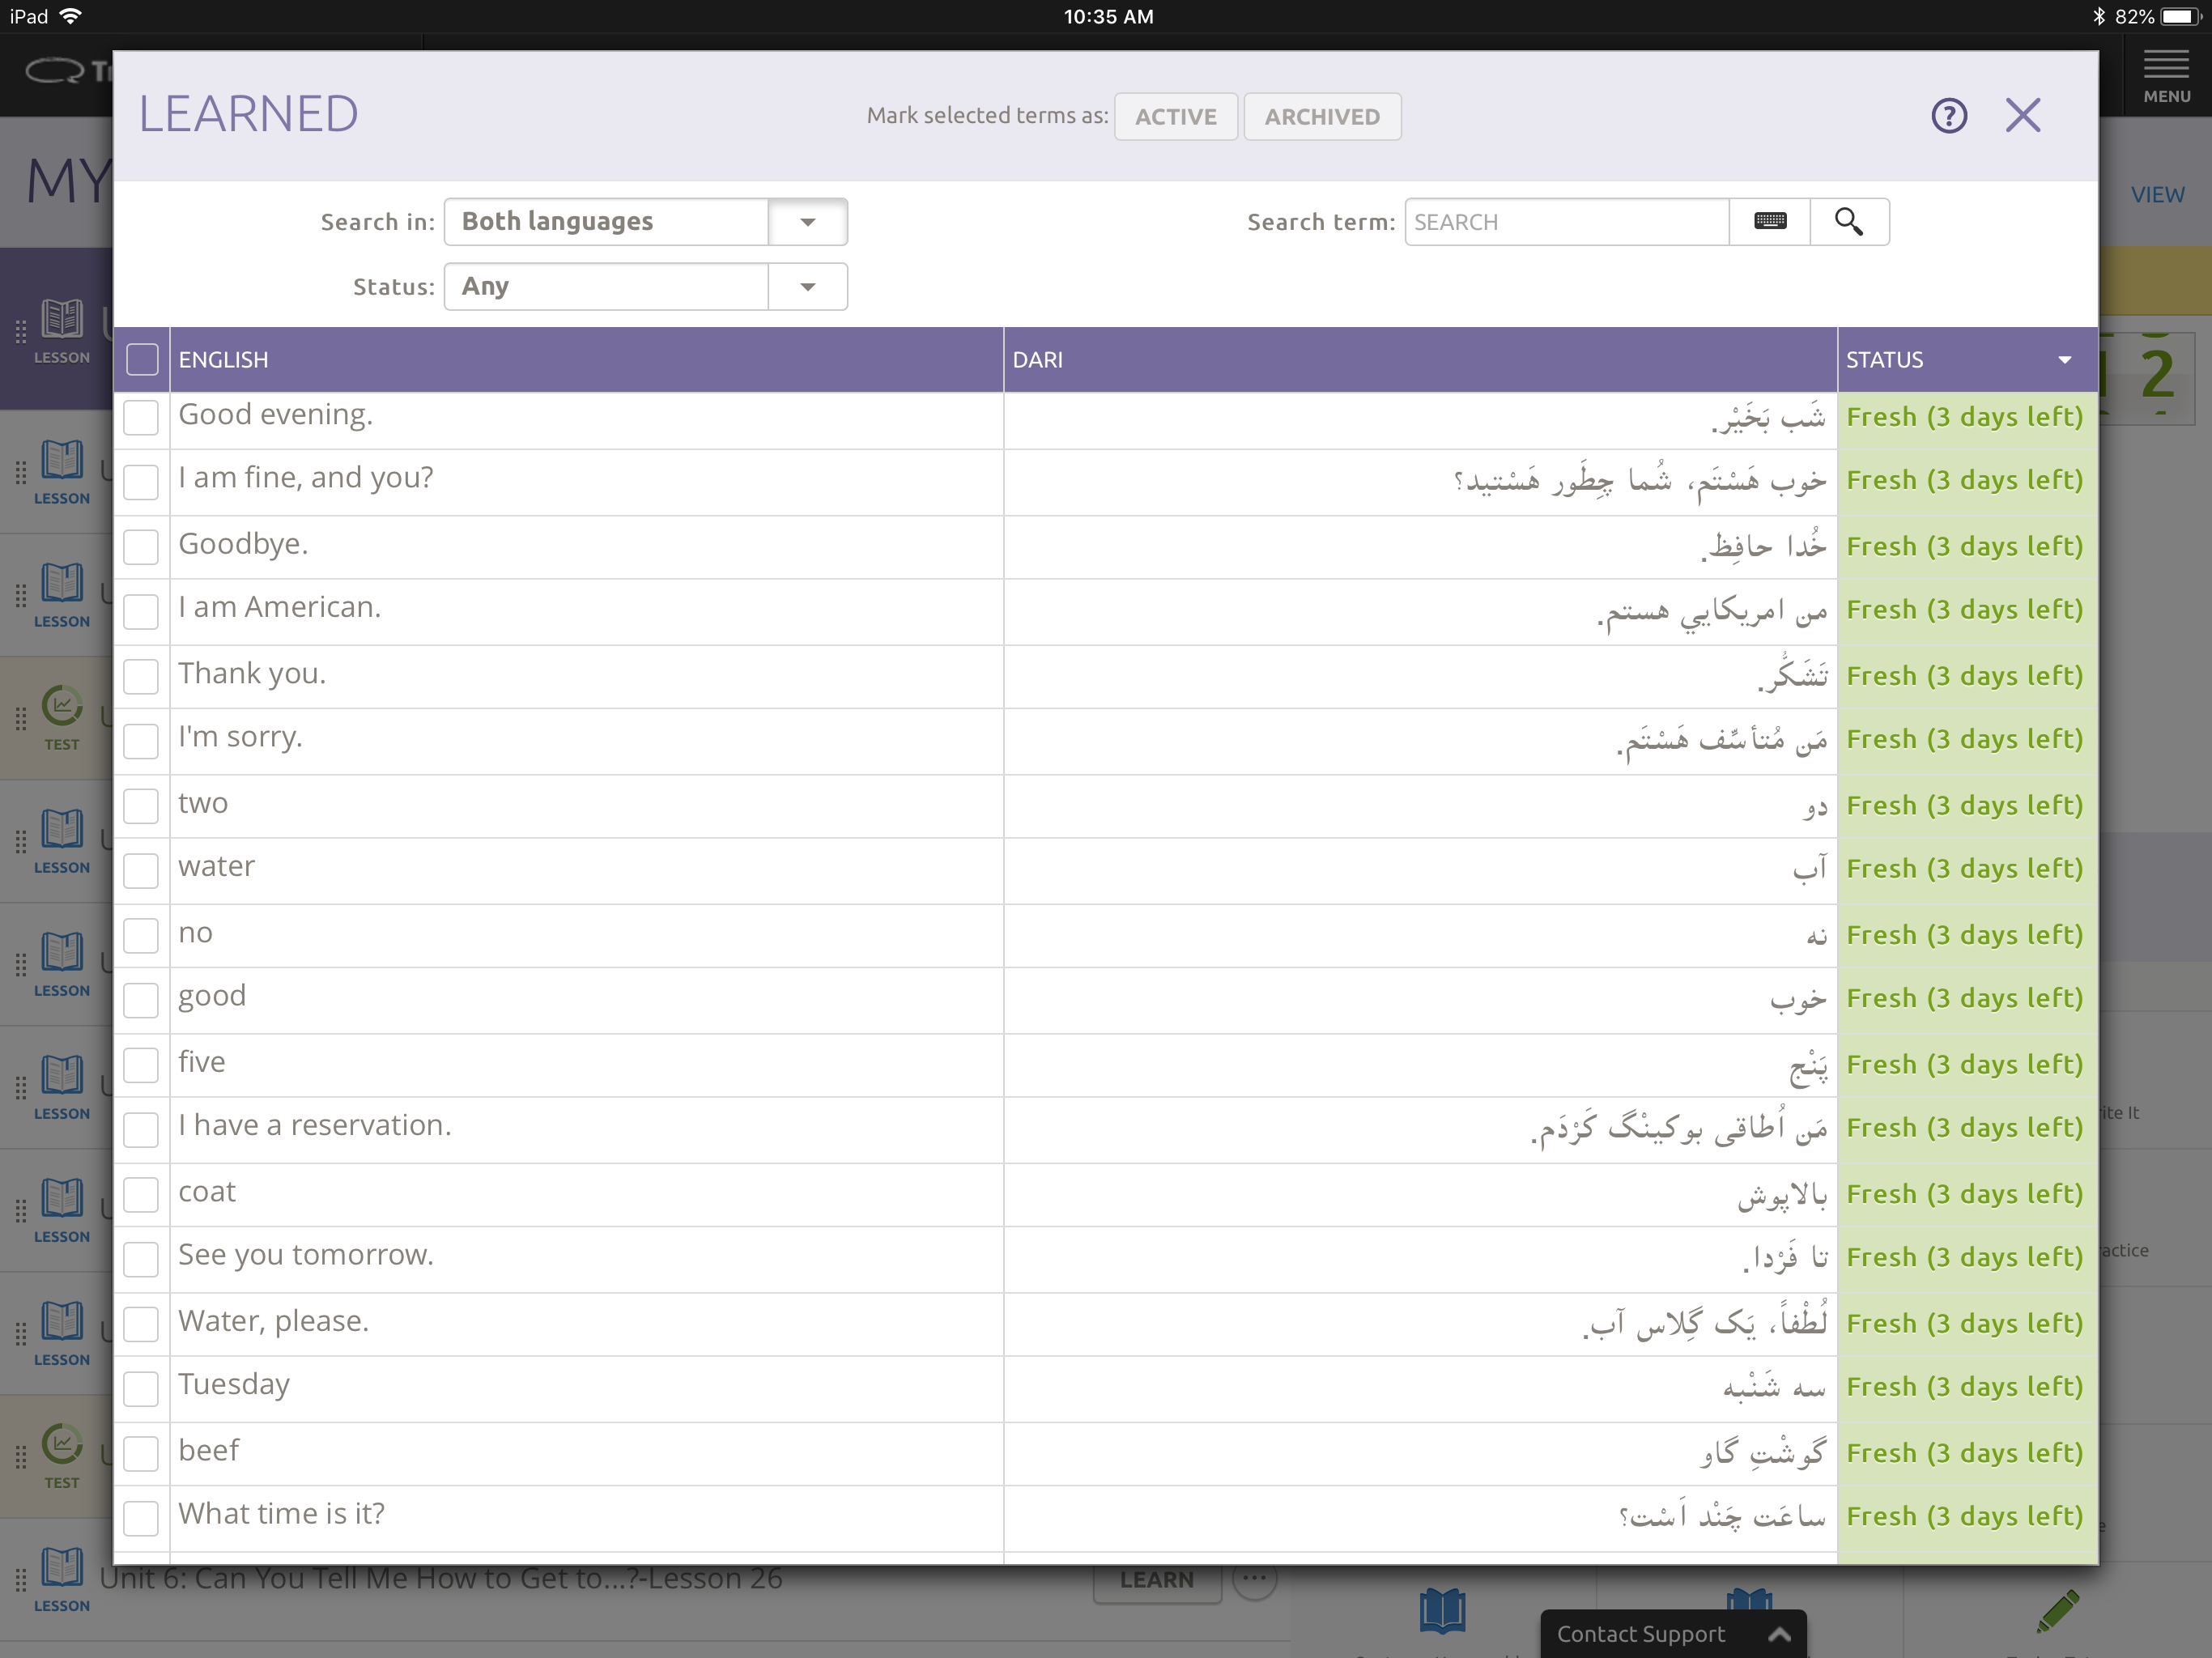Mark selected terms as ARCHIVED
Image resolution: width=2212 pixels, height=1658 pixels.
coord(1321,117)
